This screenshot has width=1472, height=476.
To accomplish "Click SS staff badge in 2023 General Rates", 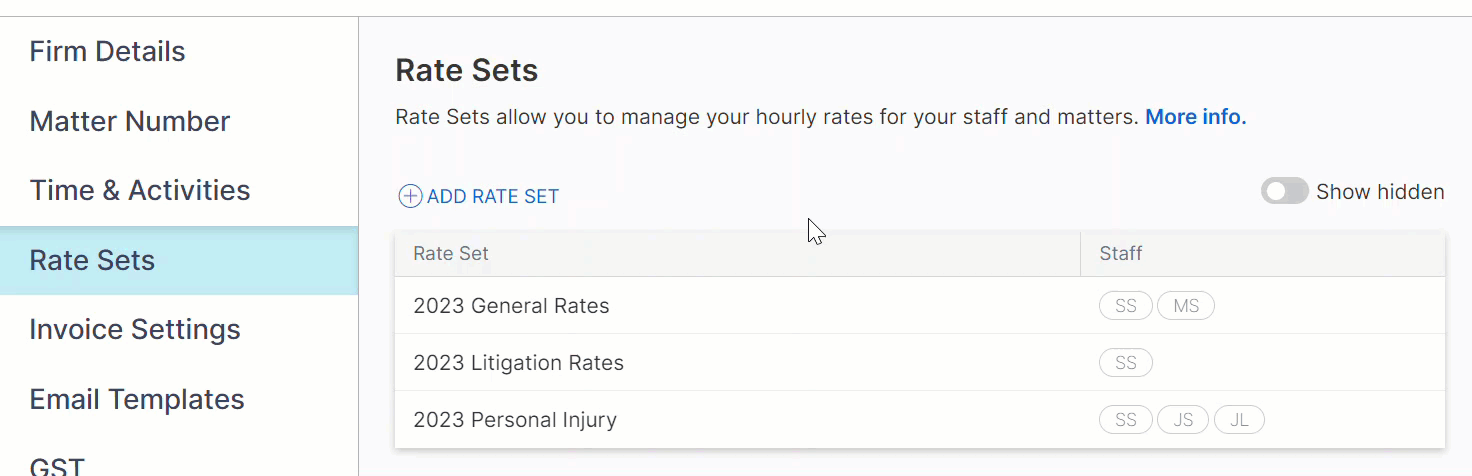I will click(x=1126, y=306).
